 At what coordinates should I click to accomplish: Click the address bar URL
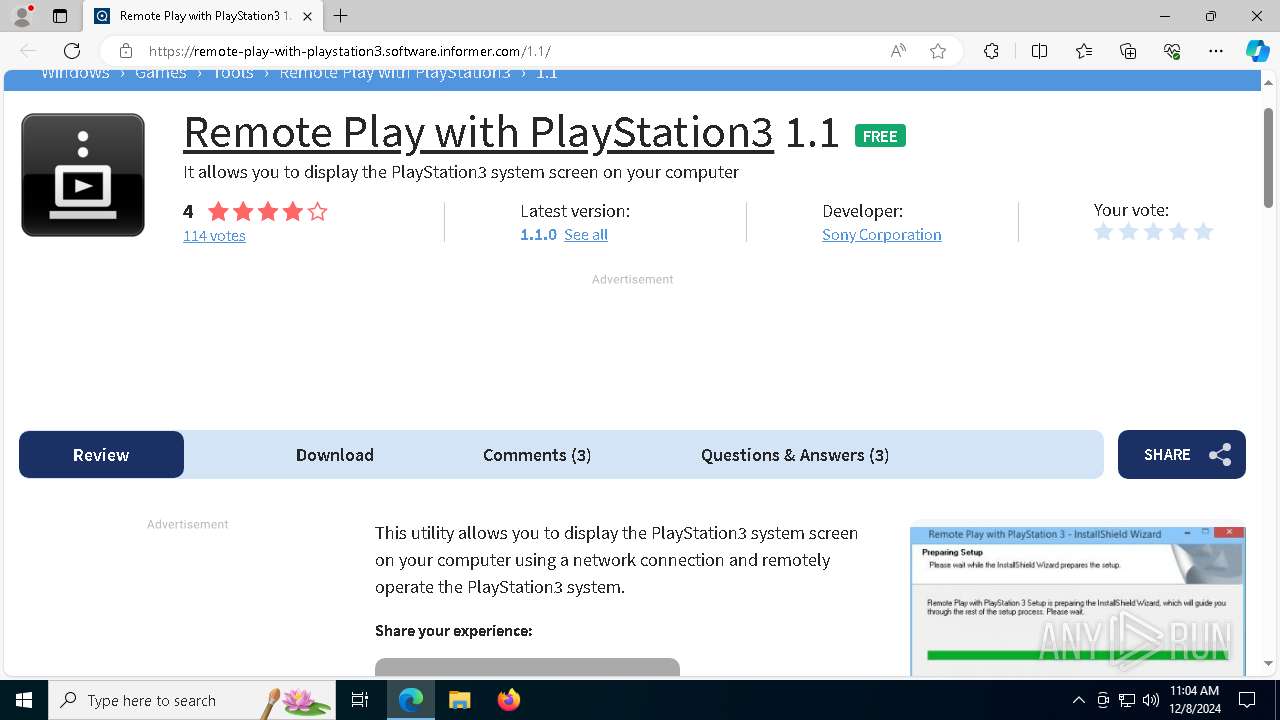coord(349,51)
